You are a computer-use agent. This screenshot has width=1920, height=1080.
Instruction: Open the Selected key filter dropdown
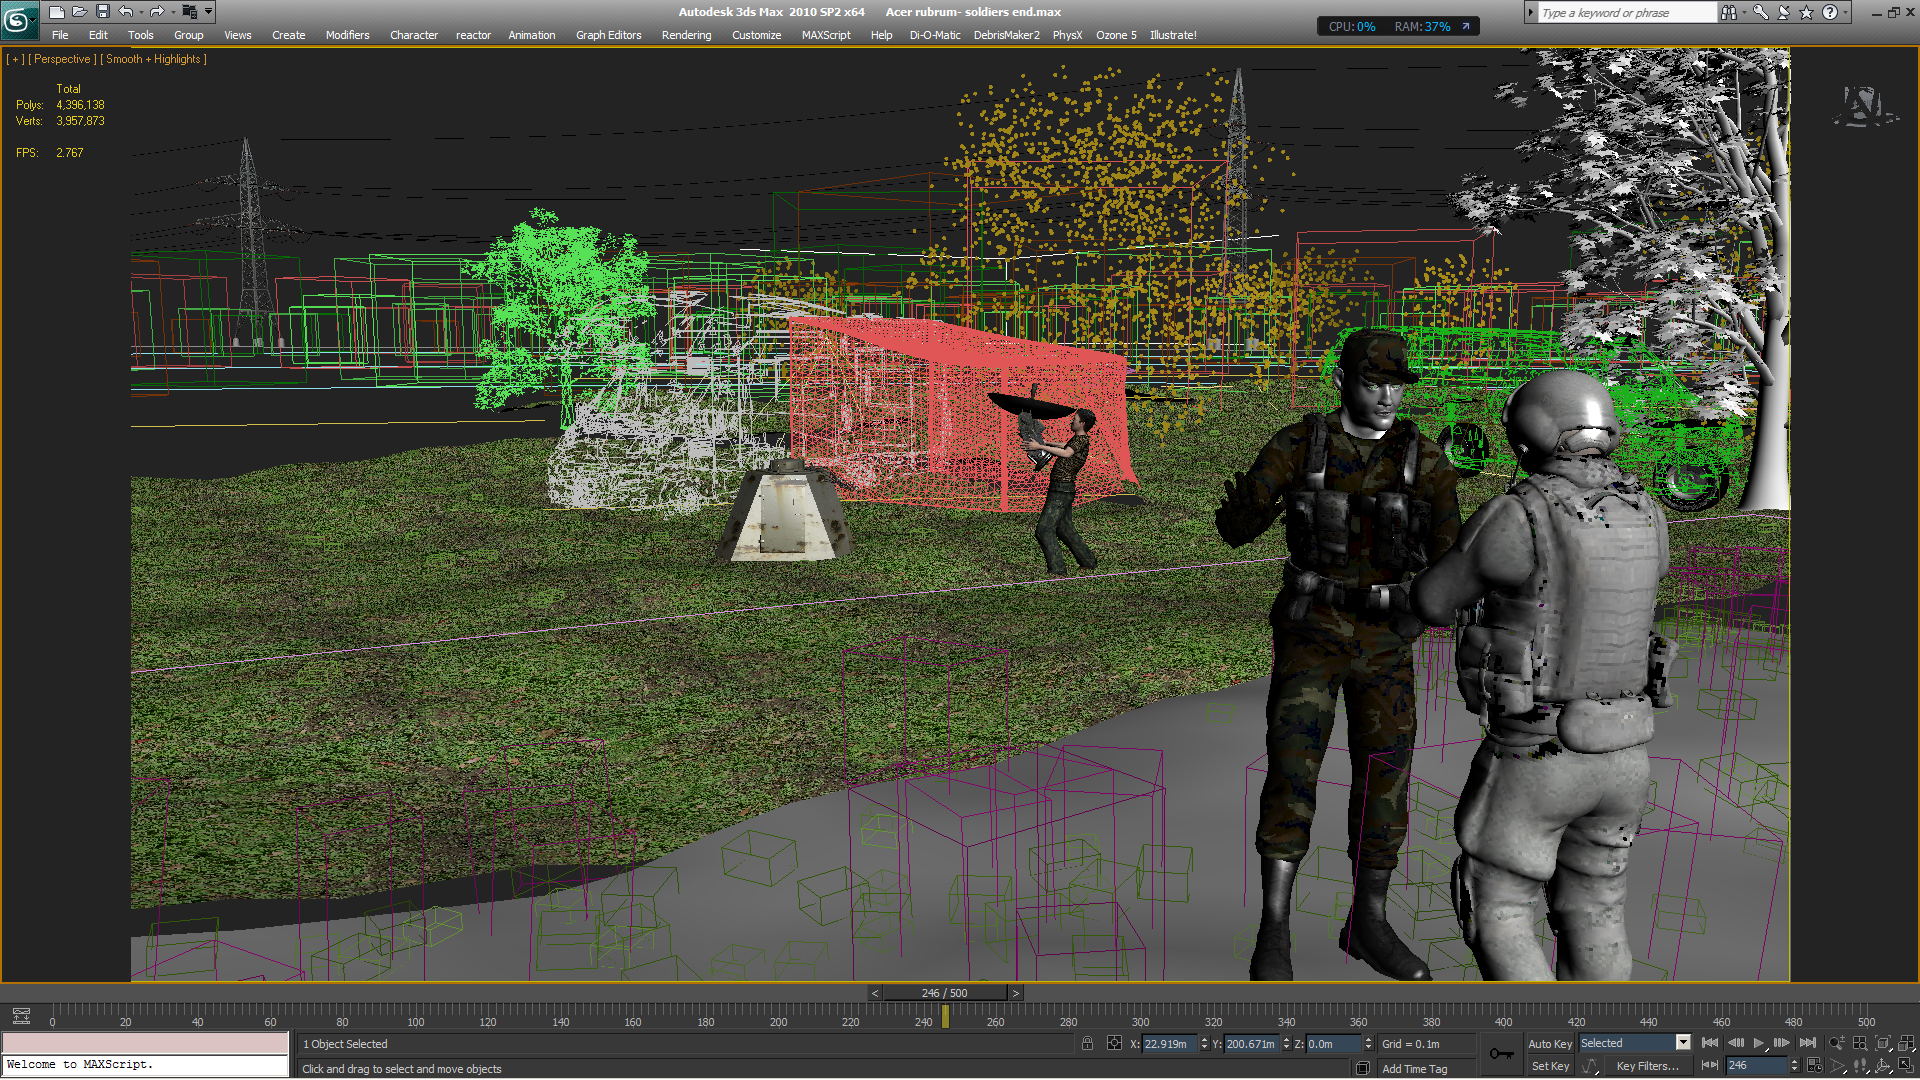(1683, 1043)
